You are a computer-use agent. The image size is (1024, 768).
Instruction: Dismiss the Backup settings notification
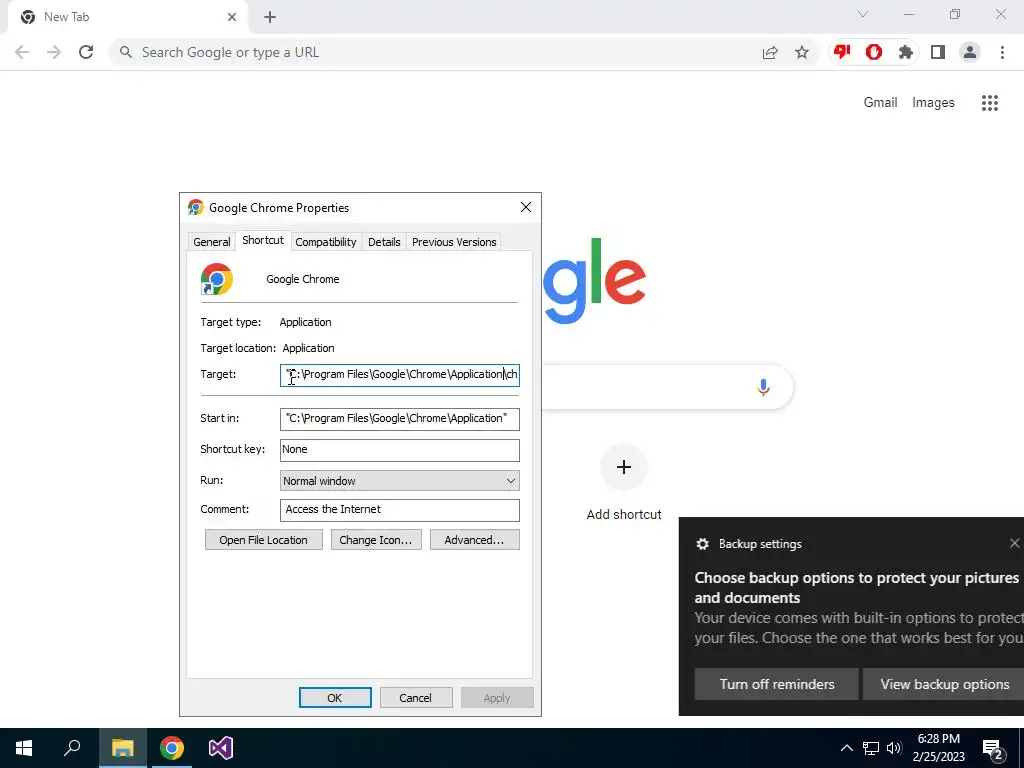1014,543
